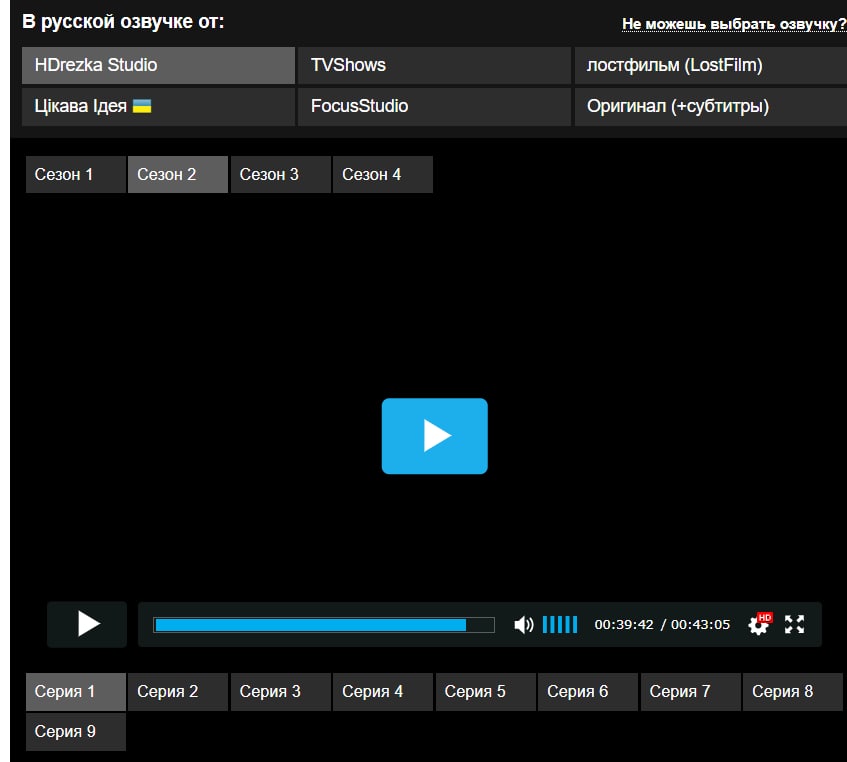
Task: Open 'Не можешь выбрать озвучку?' link
Action: (734, 24)
